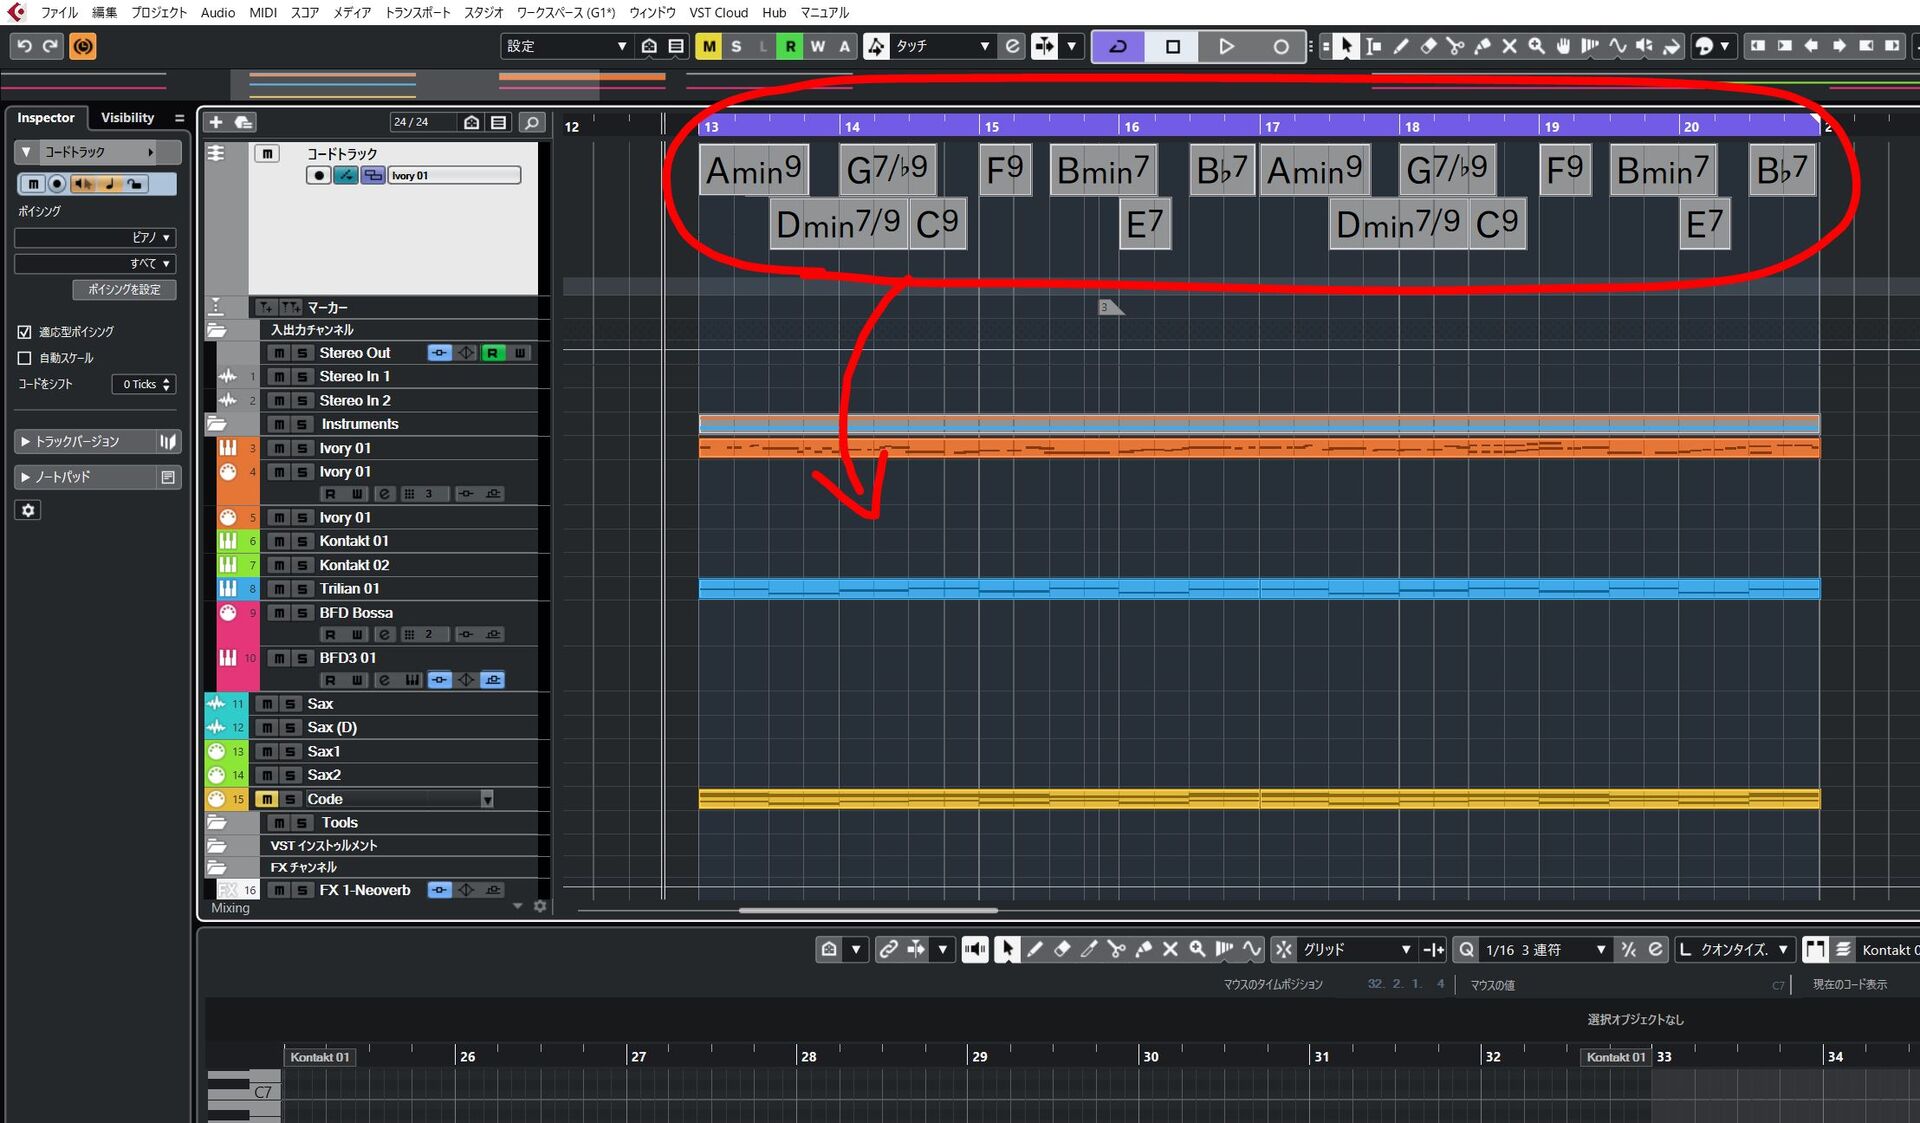The image size is (1920, 1123).
Task: Open the トランスポート menu
Action: tap(417, 13)
